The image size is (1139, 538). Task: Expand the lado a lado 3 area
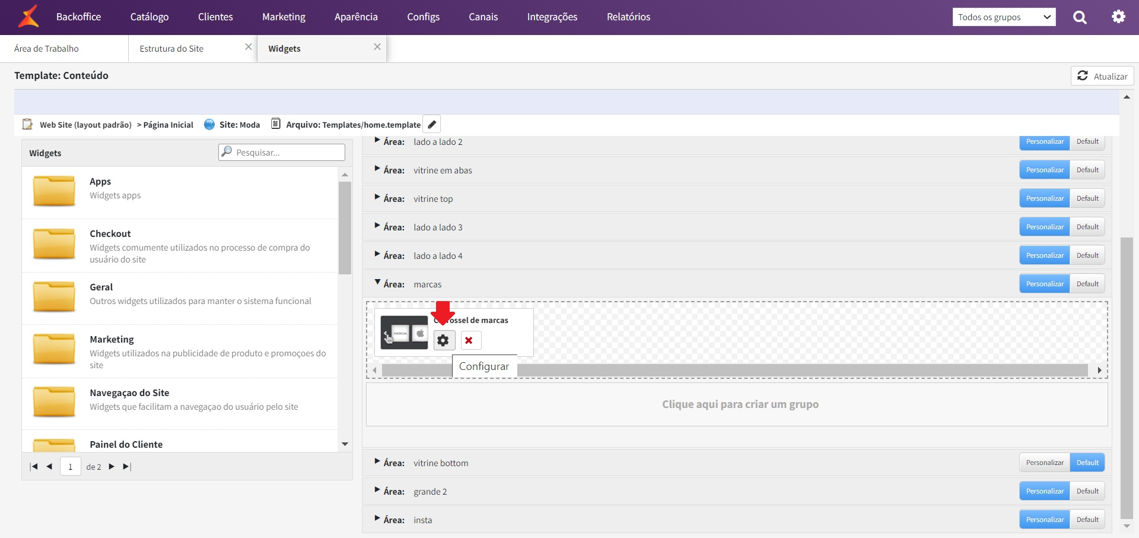point(377,226)
